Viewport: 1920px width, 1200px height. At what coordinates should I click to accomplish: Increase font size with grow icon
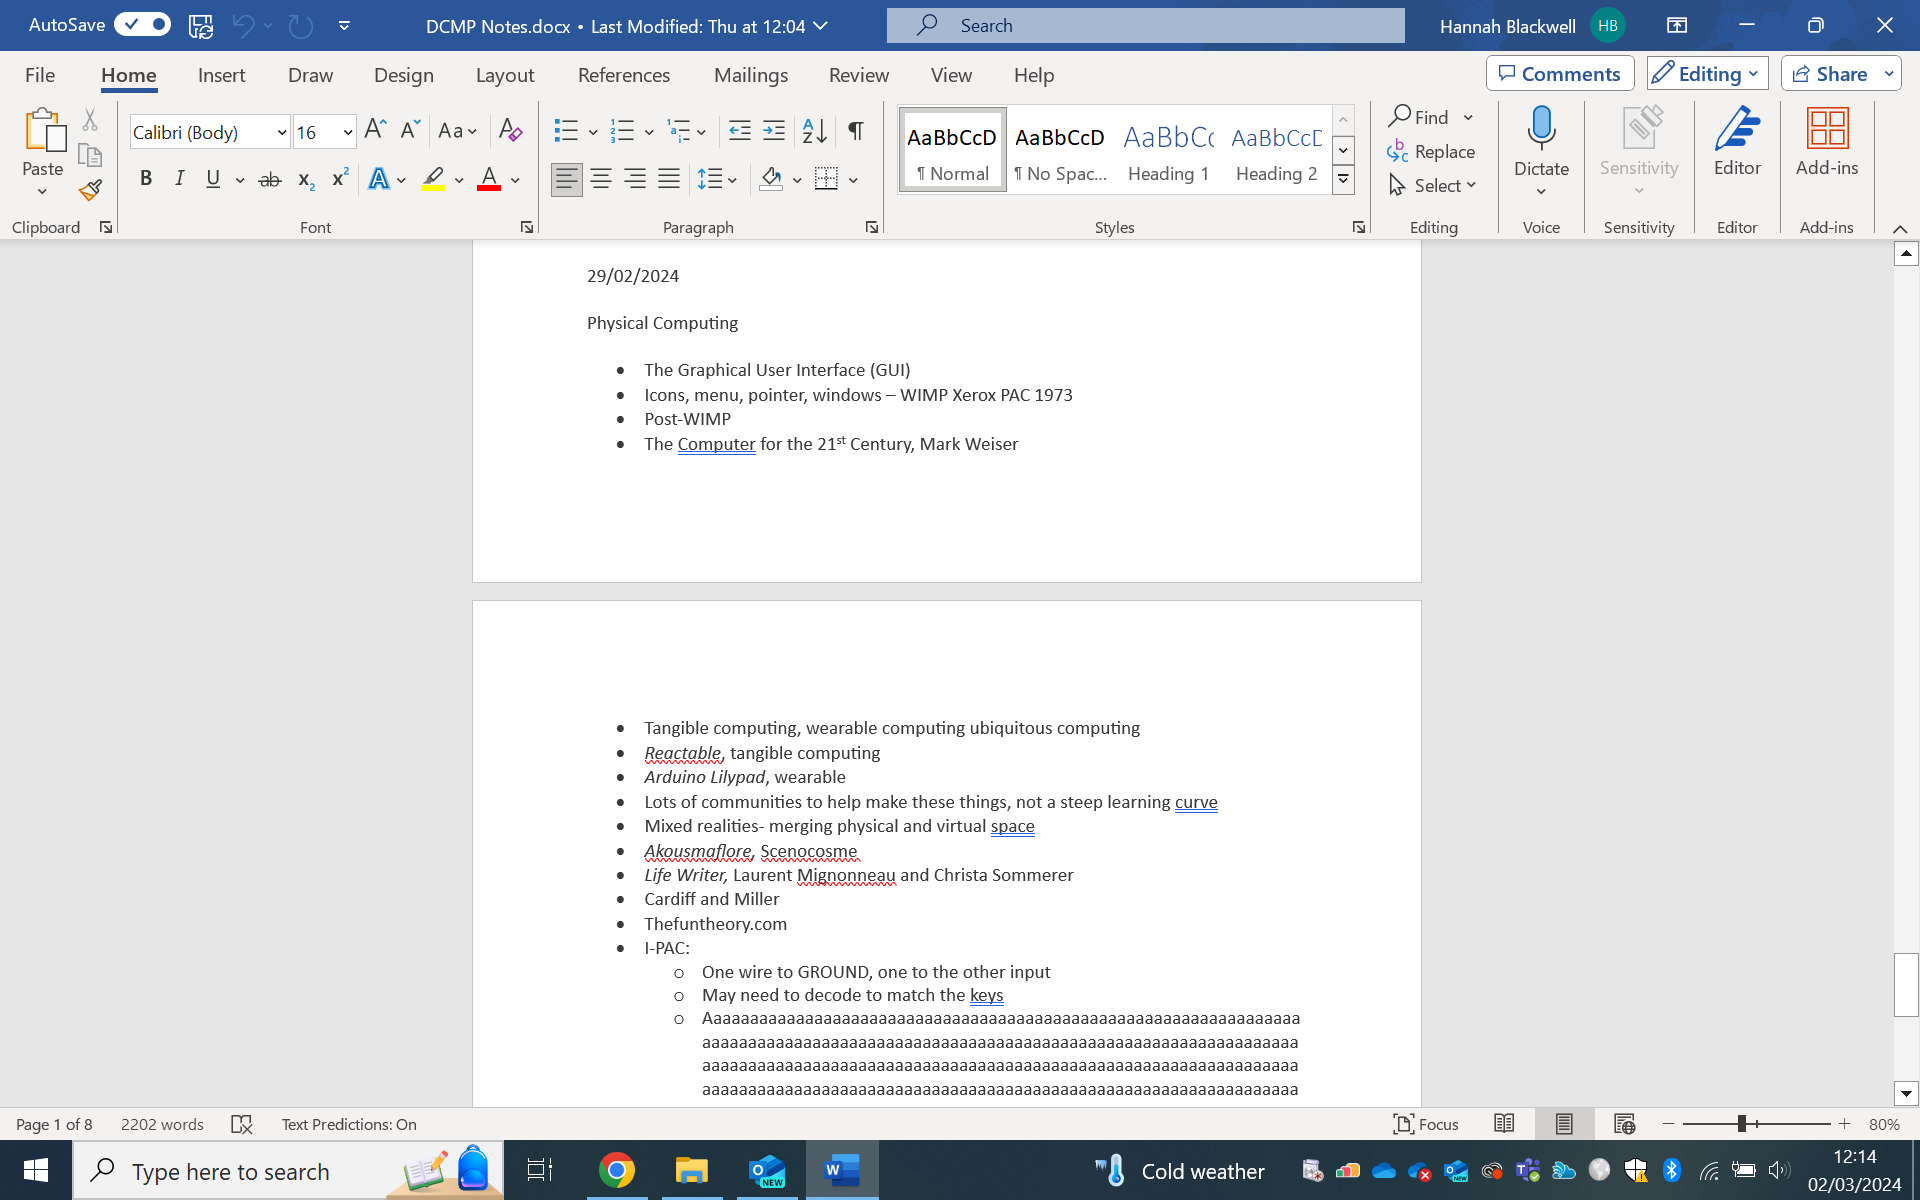[375, 130]
